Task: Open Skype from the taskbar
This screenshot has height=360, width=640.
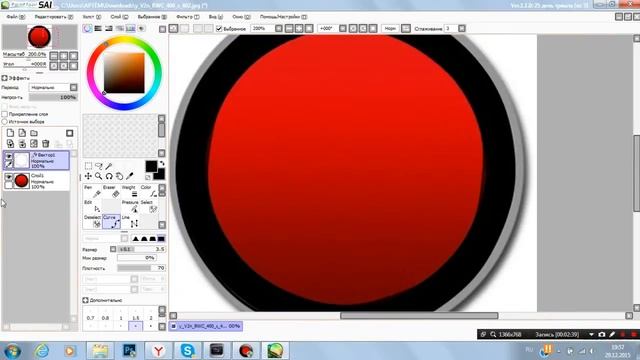Action: (187, 351)
